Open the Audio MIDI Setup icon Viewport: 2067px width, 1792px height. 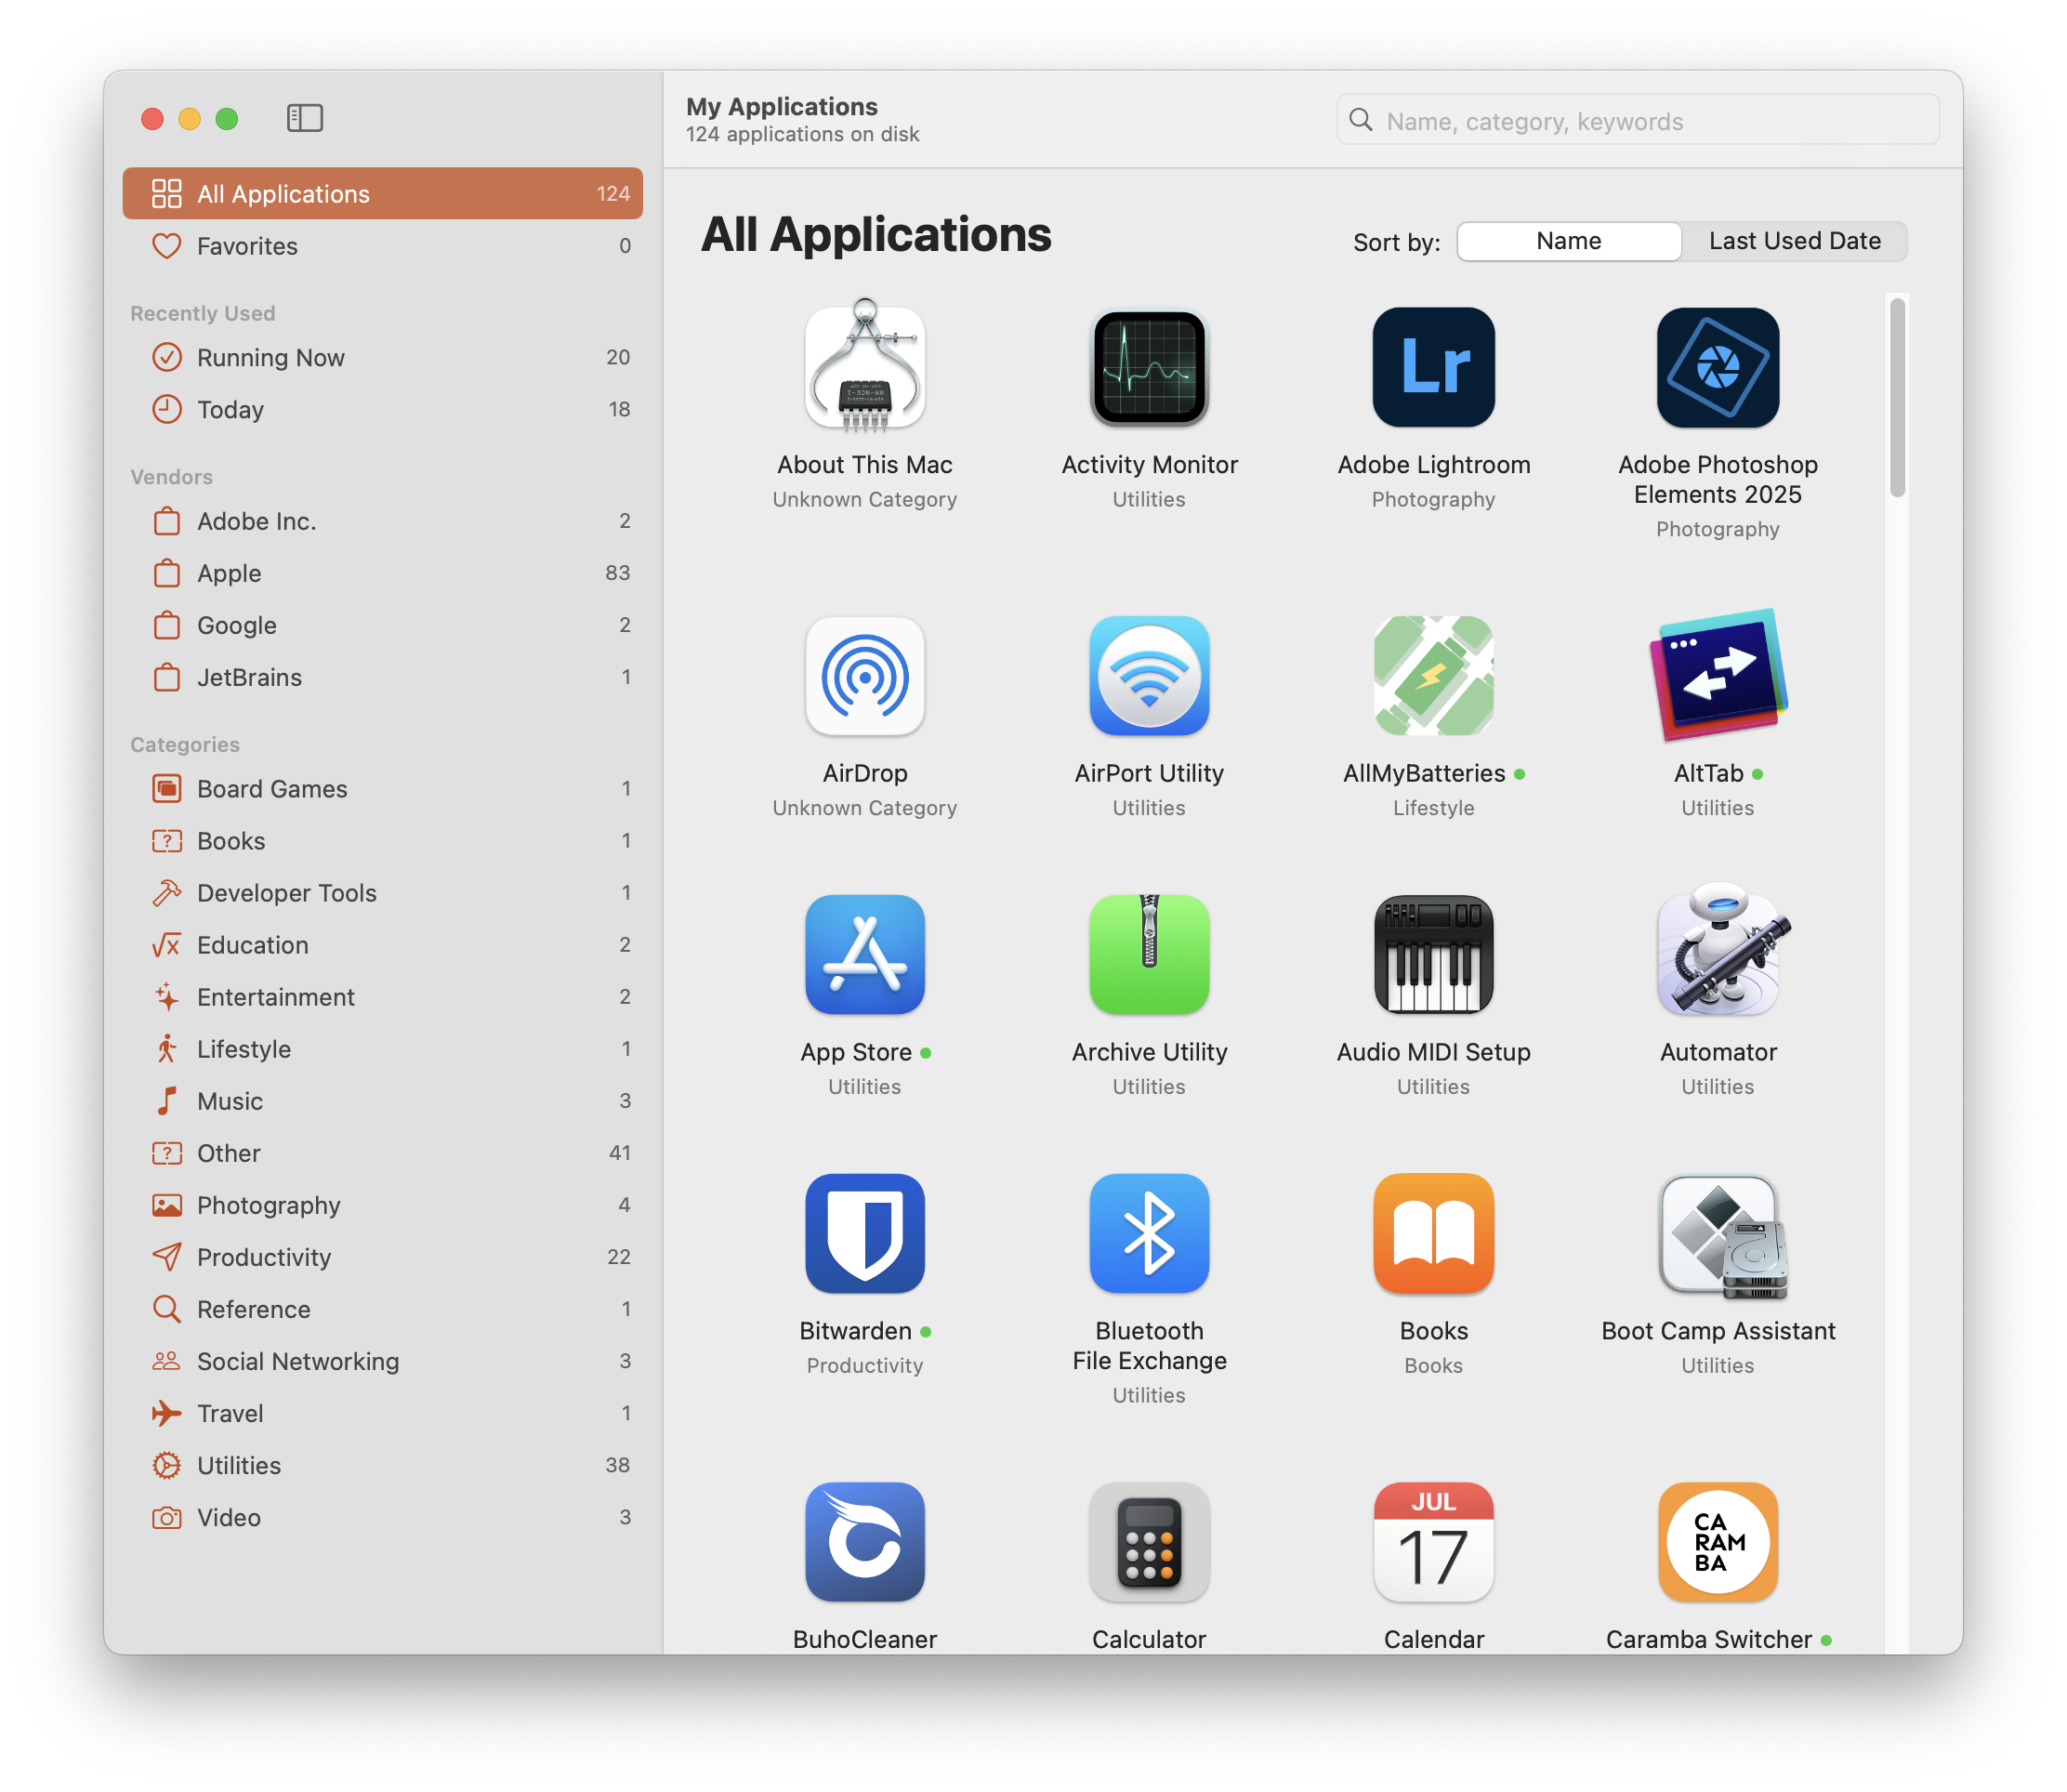coord(1433,954)
